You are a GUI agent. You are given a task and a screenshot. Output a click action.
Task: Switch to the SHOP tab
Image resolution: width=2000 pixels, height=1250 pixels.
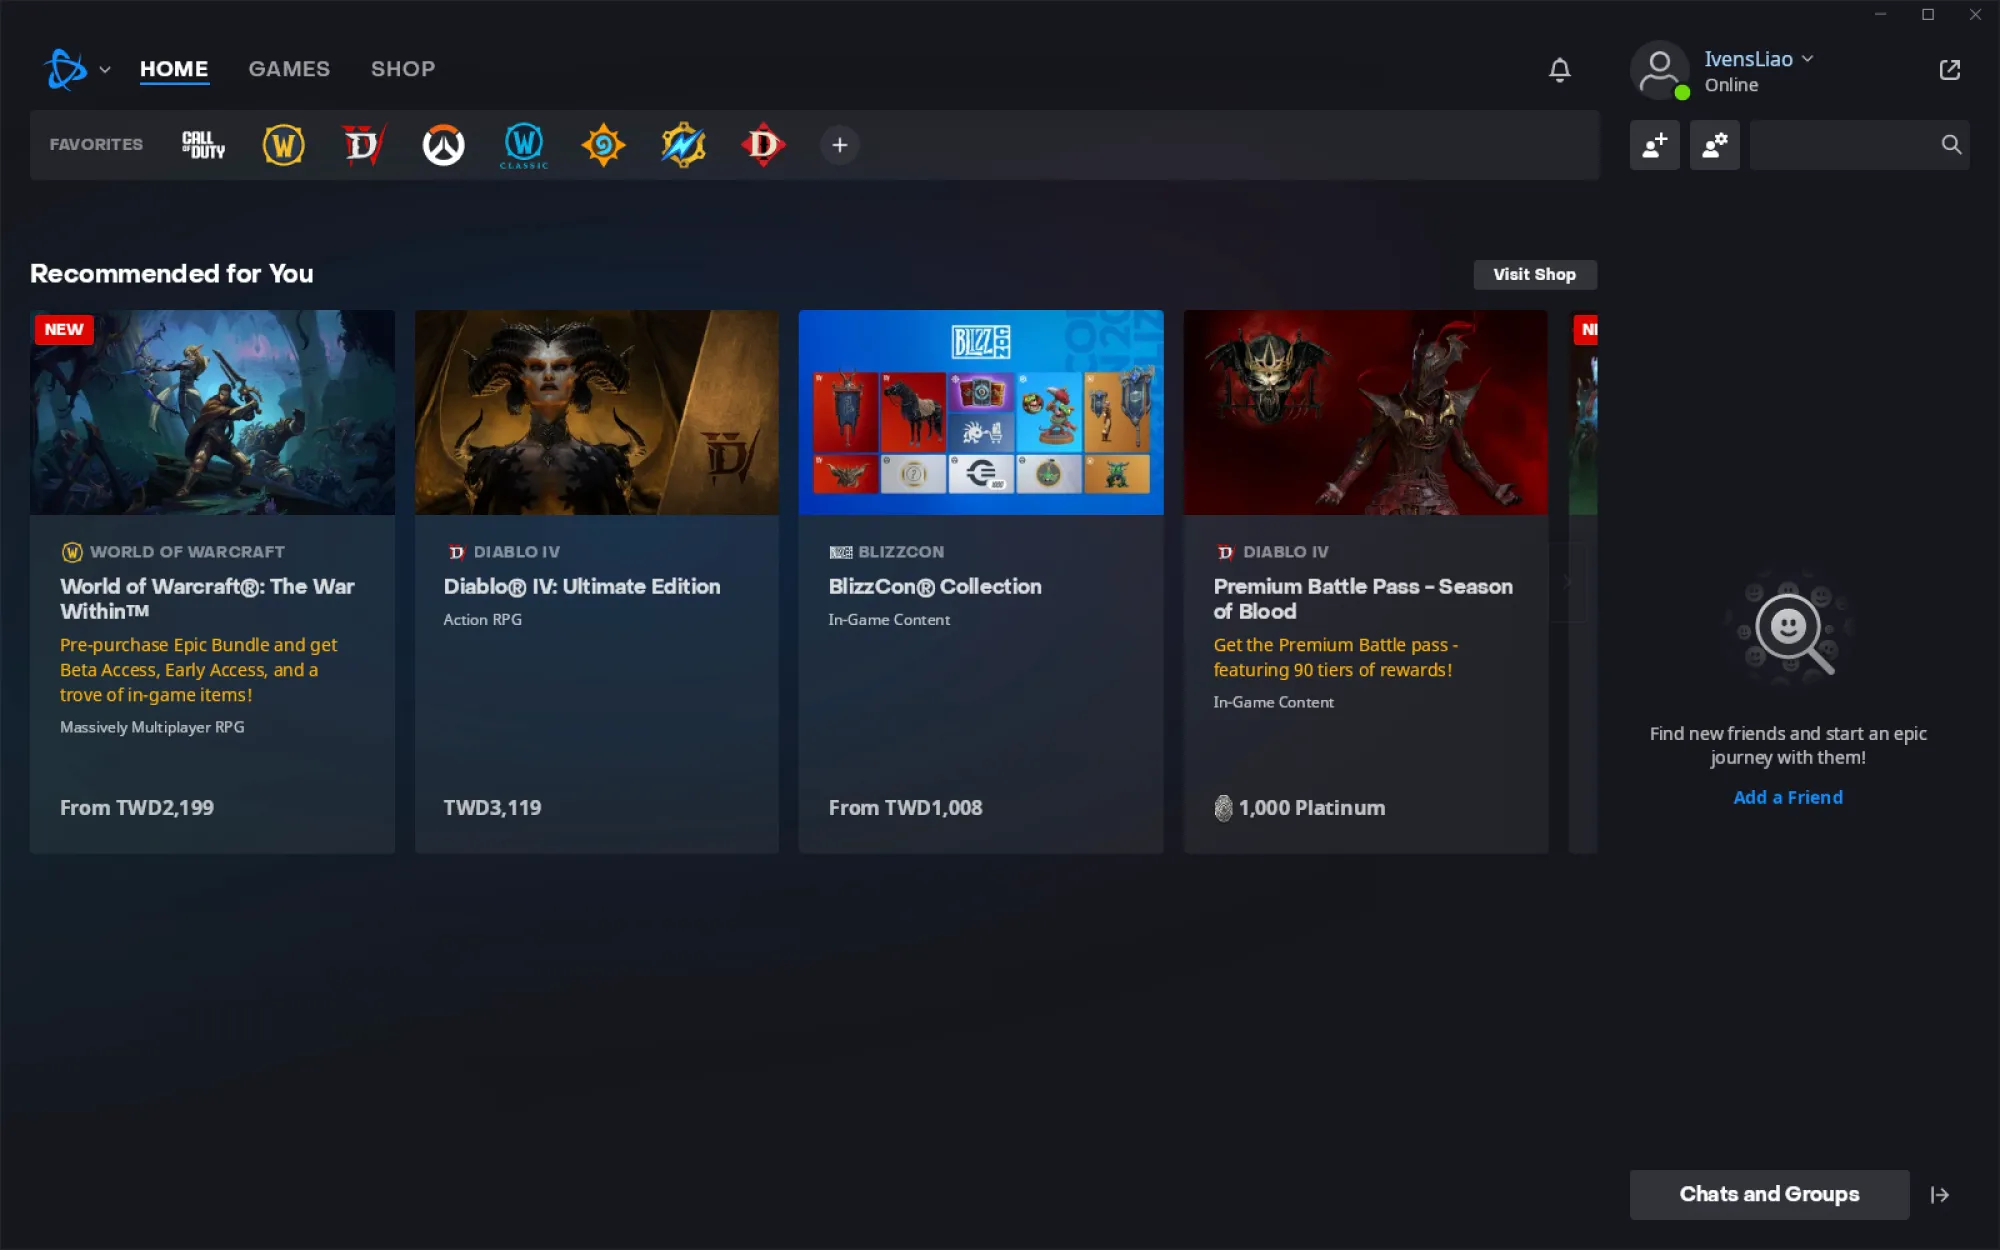point(402,69)
